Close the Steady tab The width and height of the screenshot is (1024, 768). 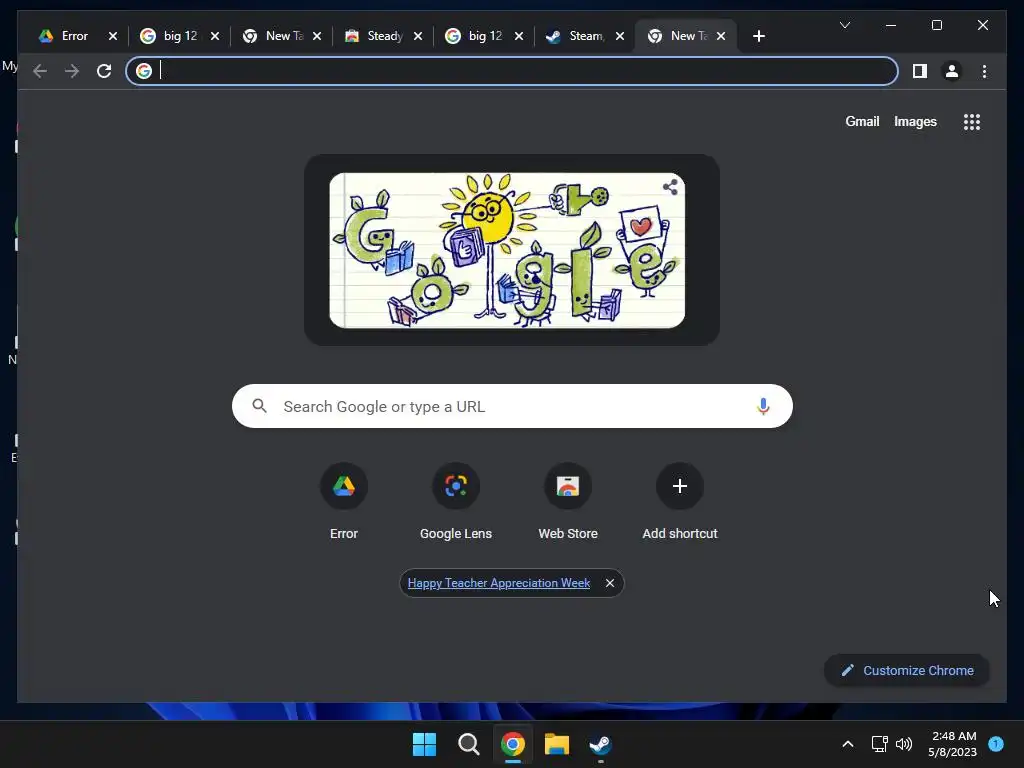pyautogui.click(x=418, y=36)
